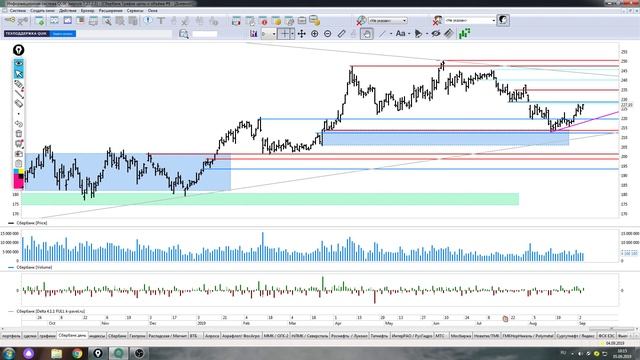This screenshot has height=360, width=640.
Task: Select the ruler measure tool
Action: (x=342, y=34)
